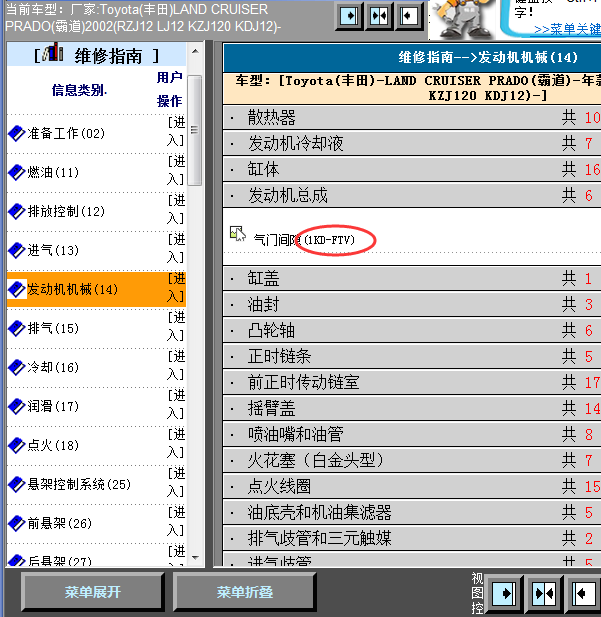Click 进入 for 悬架控制系统(25)

176,482
